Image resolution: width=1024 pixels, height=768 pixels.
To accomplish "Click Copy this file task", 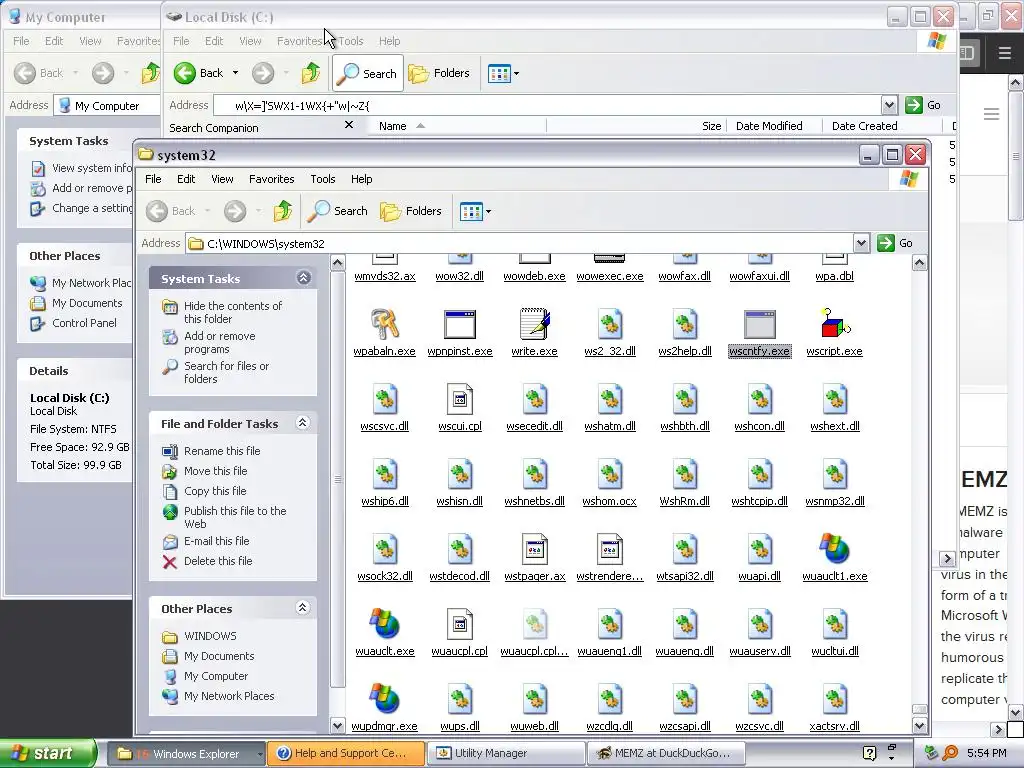I will click(215, 491).
